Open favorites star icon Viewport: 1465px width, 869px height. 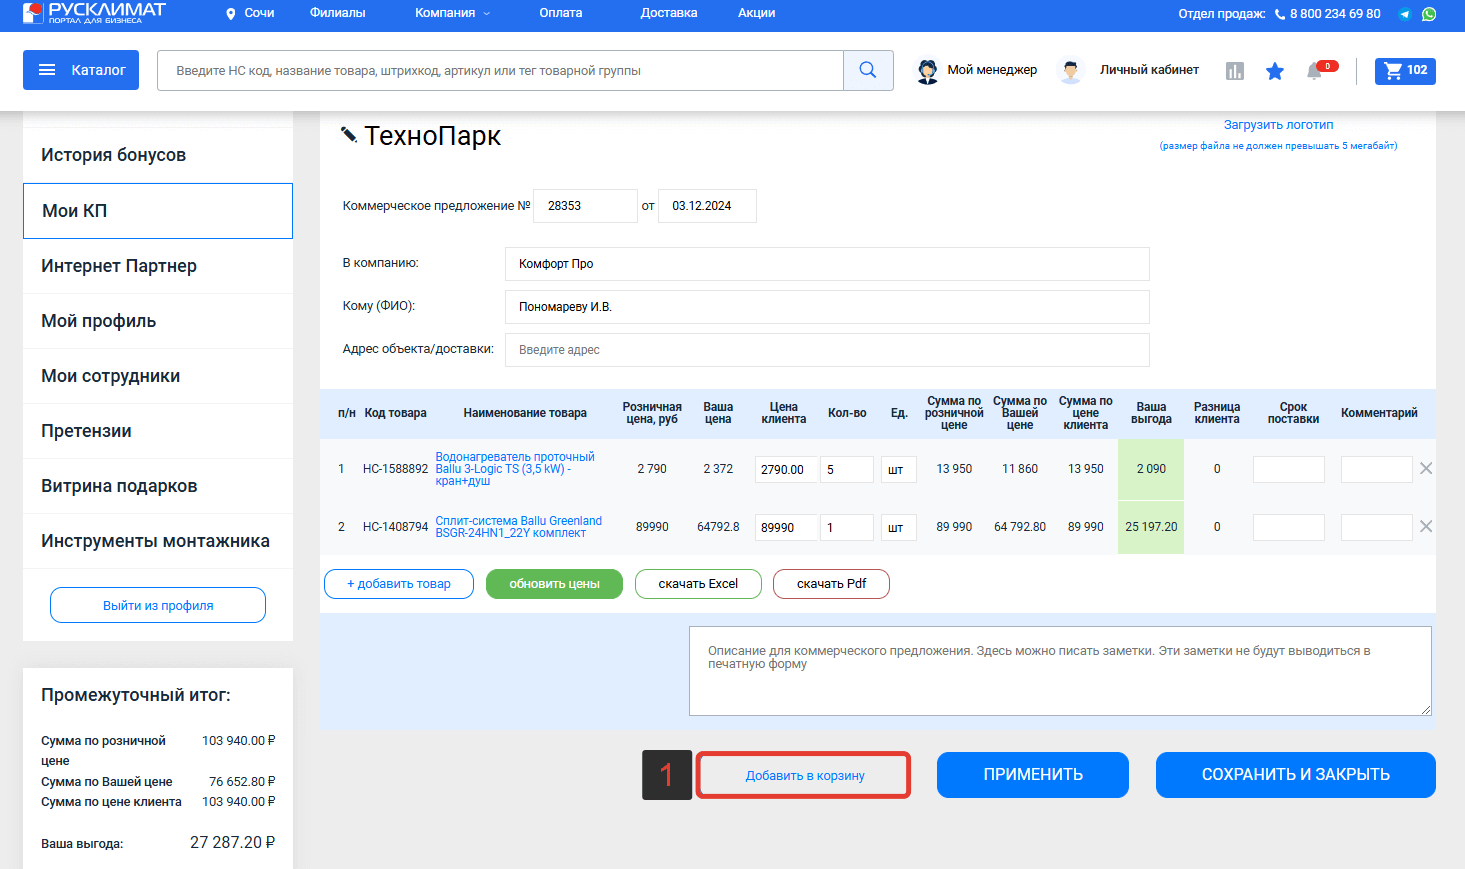(1275, 71)
